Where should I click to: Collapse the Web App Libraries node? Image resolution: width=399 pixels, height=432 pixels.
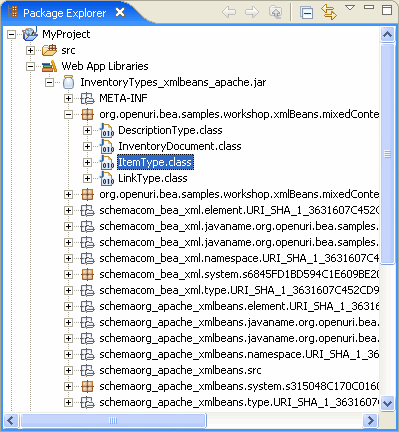[30, 66]
